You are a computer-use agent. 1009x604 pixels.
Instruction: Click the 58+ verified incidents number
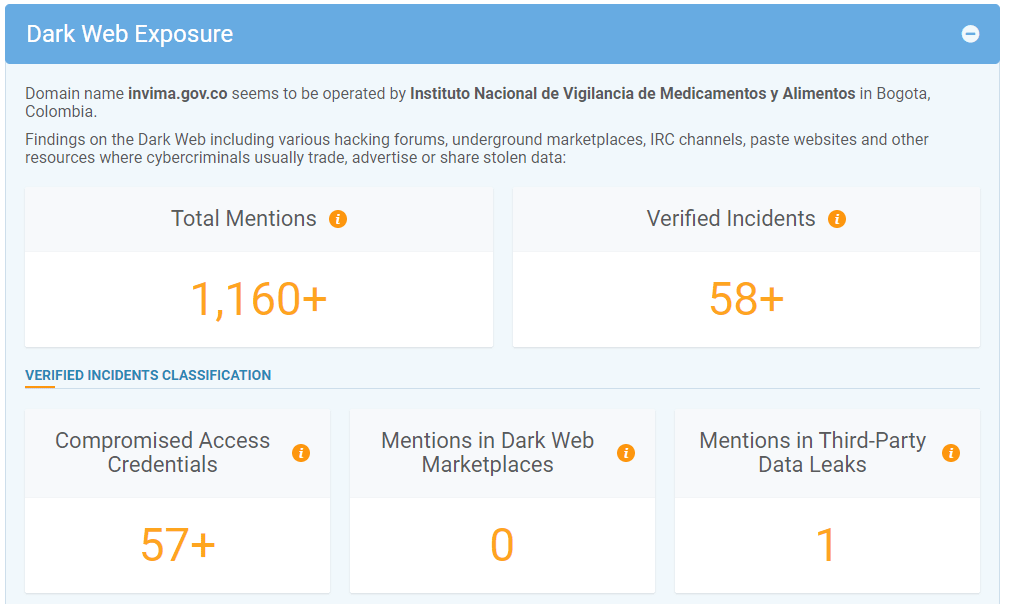click(x=746, y=299)
